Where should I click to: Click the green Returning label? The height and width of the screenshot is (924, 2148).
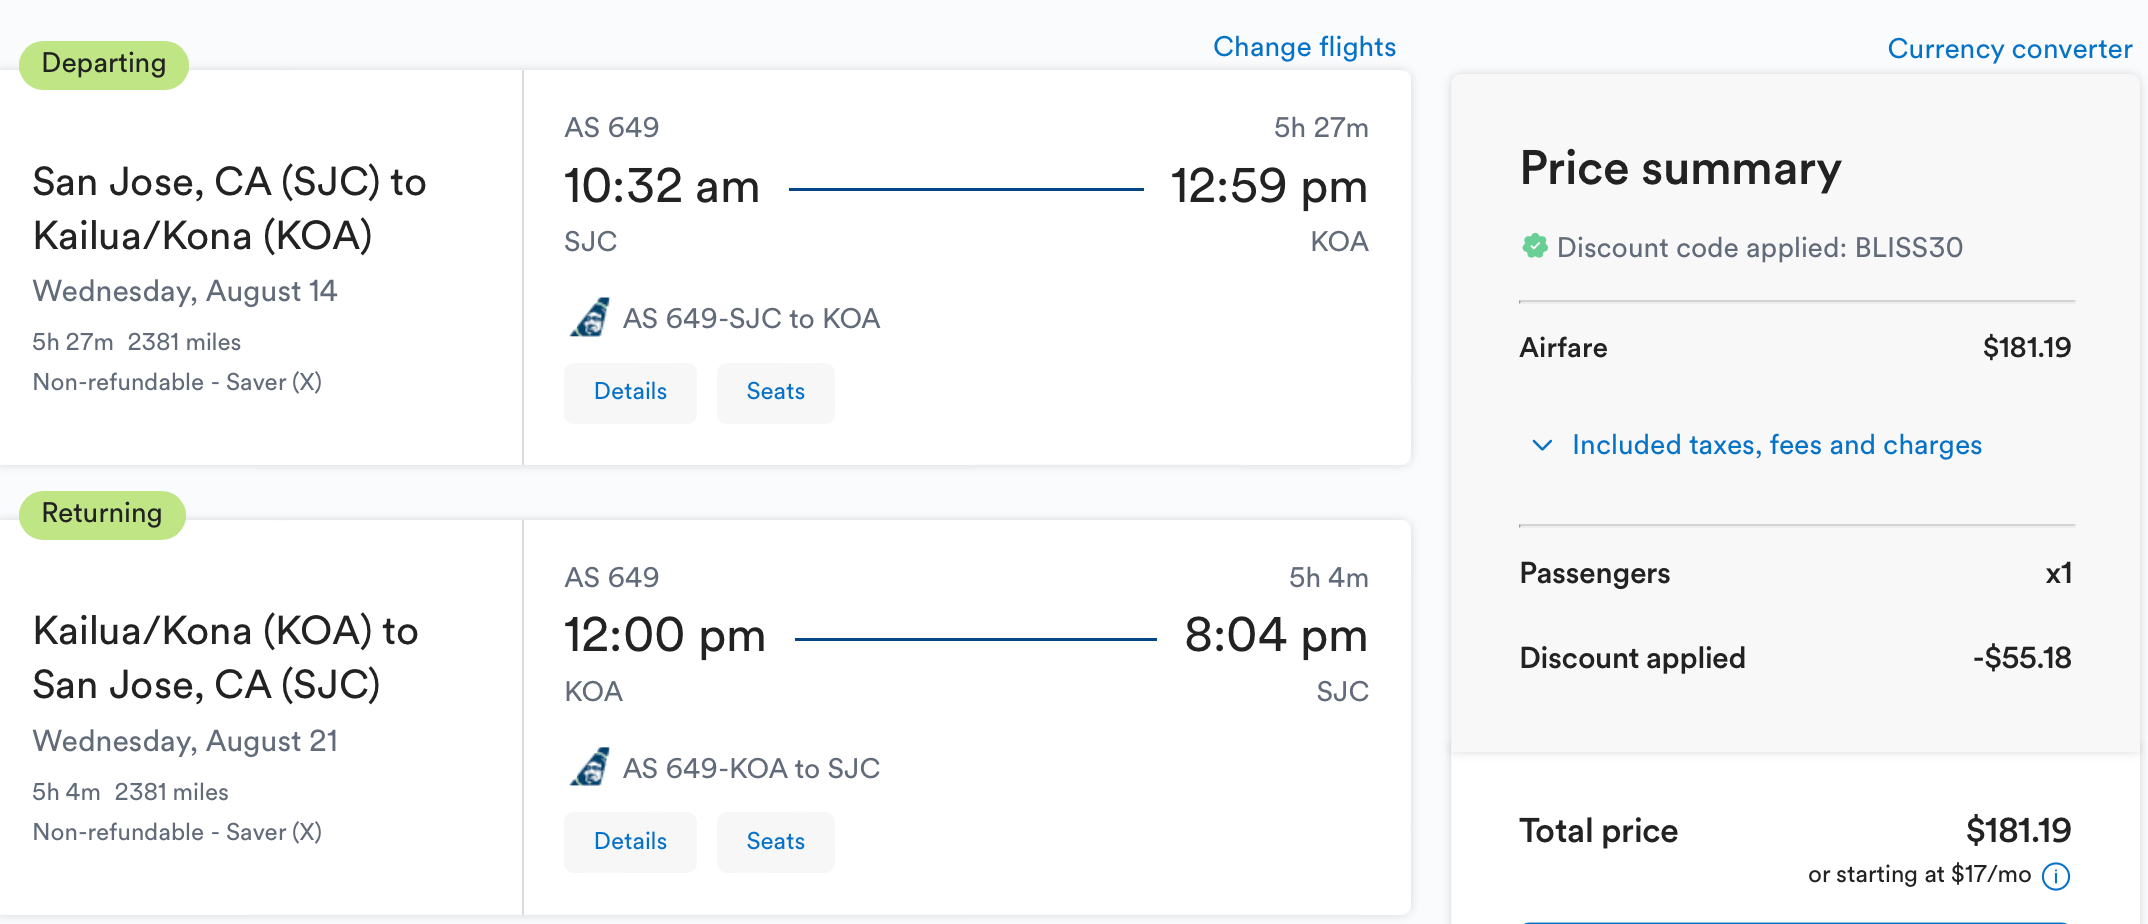click(102, 514)
